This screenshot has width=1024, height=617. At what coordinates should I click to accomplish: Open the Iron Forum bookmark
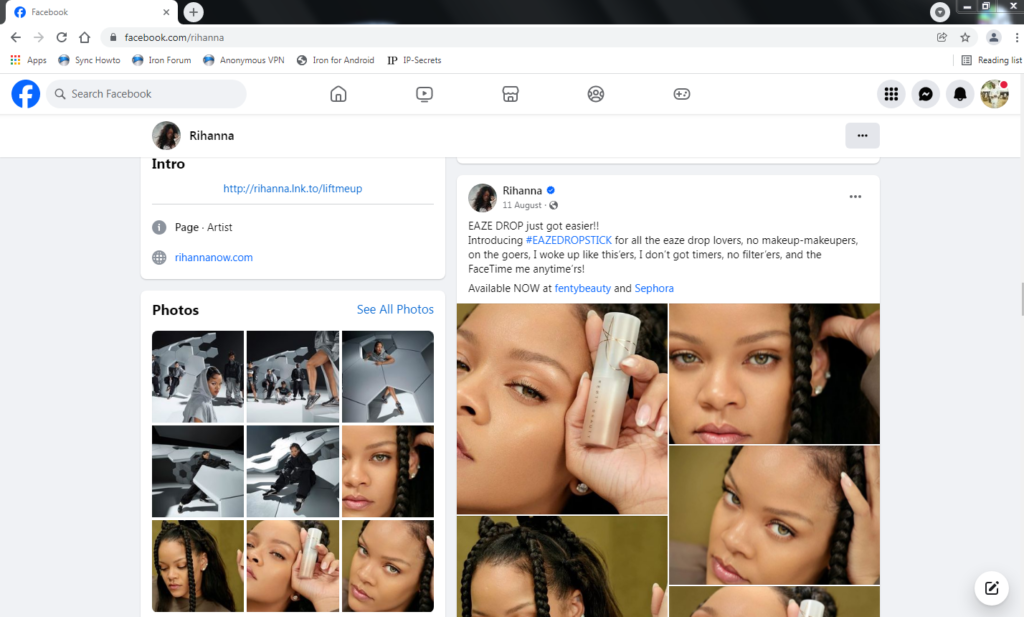point(162,60)
